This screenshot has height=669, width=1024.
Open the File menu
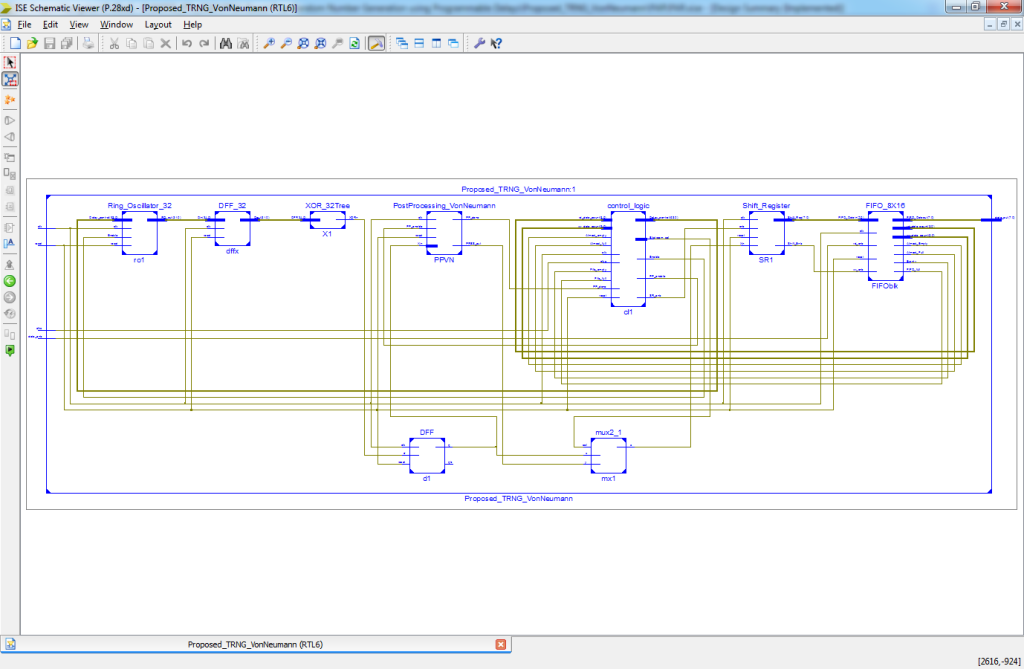[x=25, y=24]
